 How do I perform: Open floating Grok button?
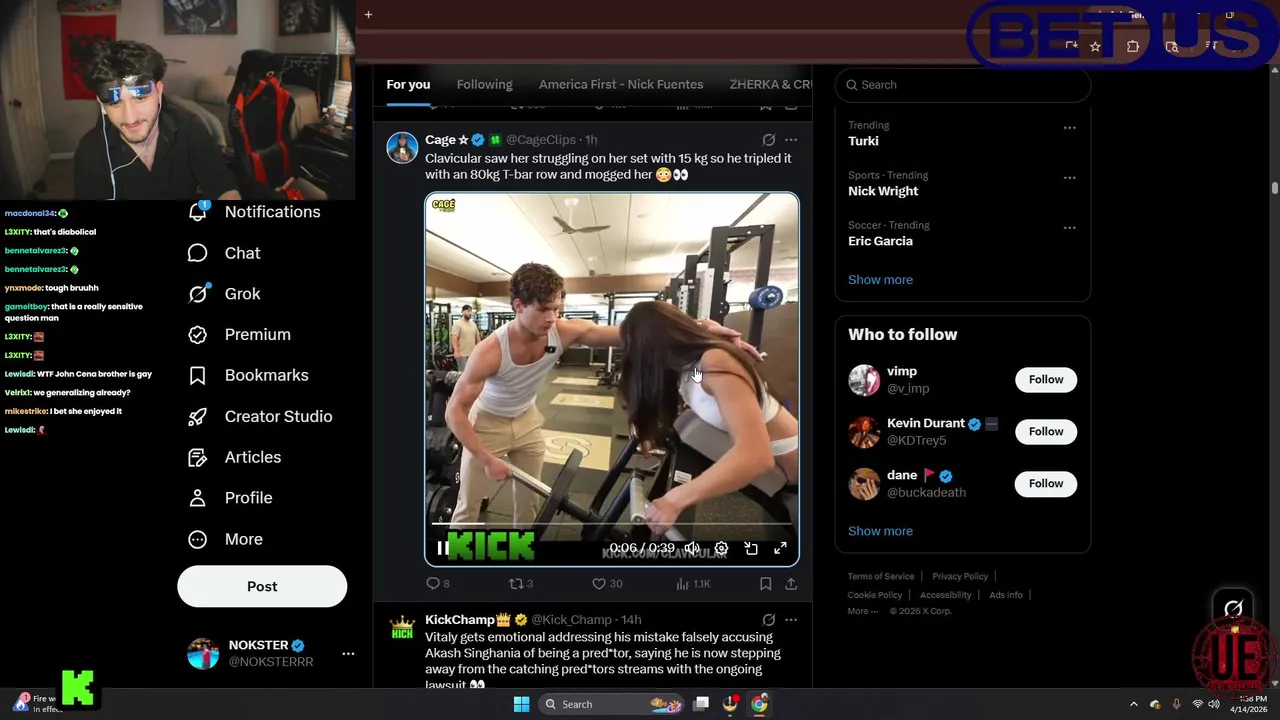point(1233,608)
